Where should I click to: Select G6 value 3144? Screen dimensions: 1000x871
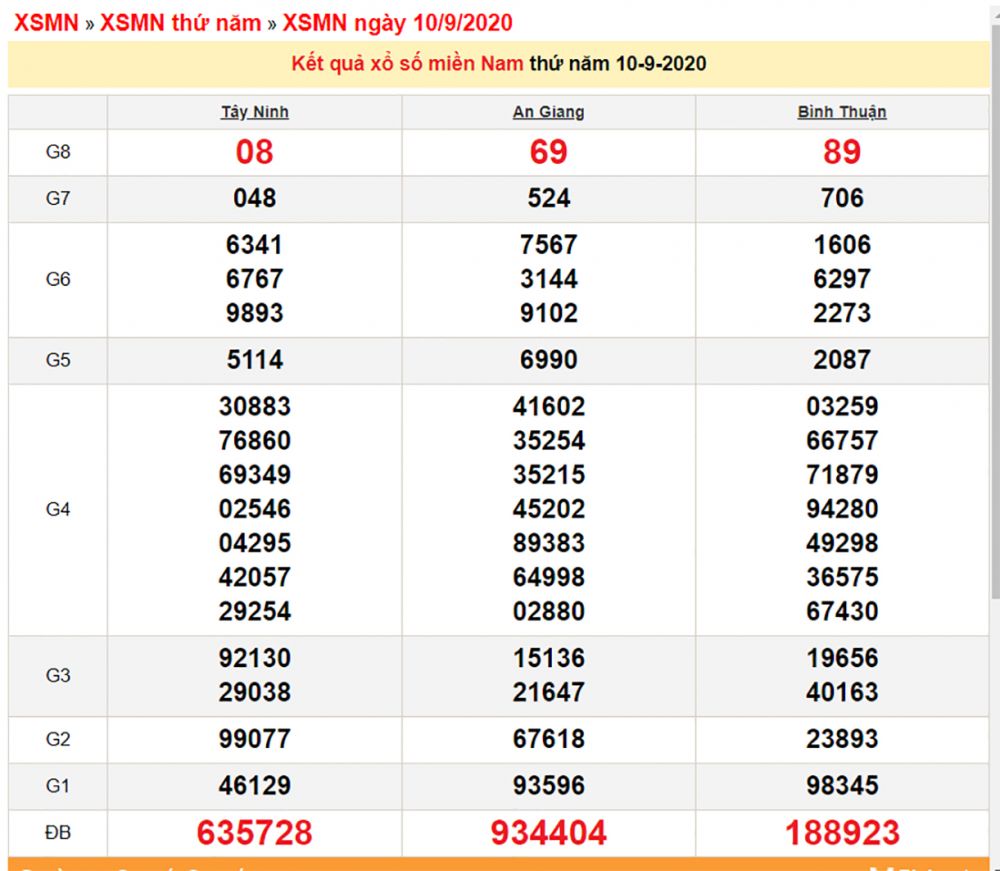(548, 279)
